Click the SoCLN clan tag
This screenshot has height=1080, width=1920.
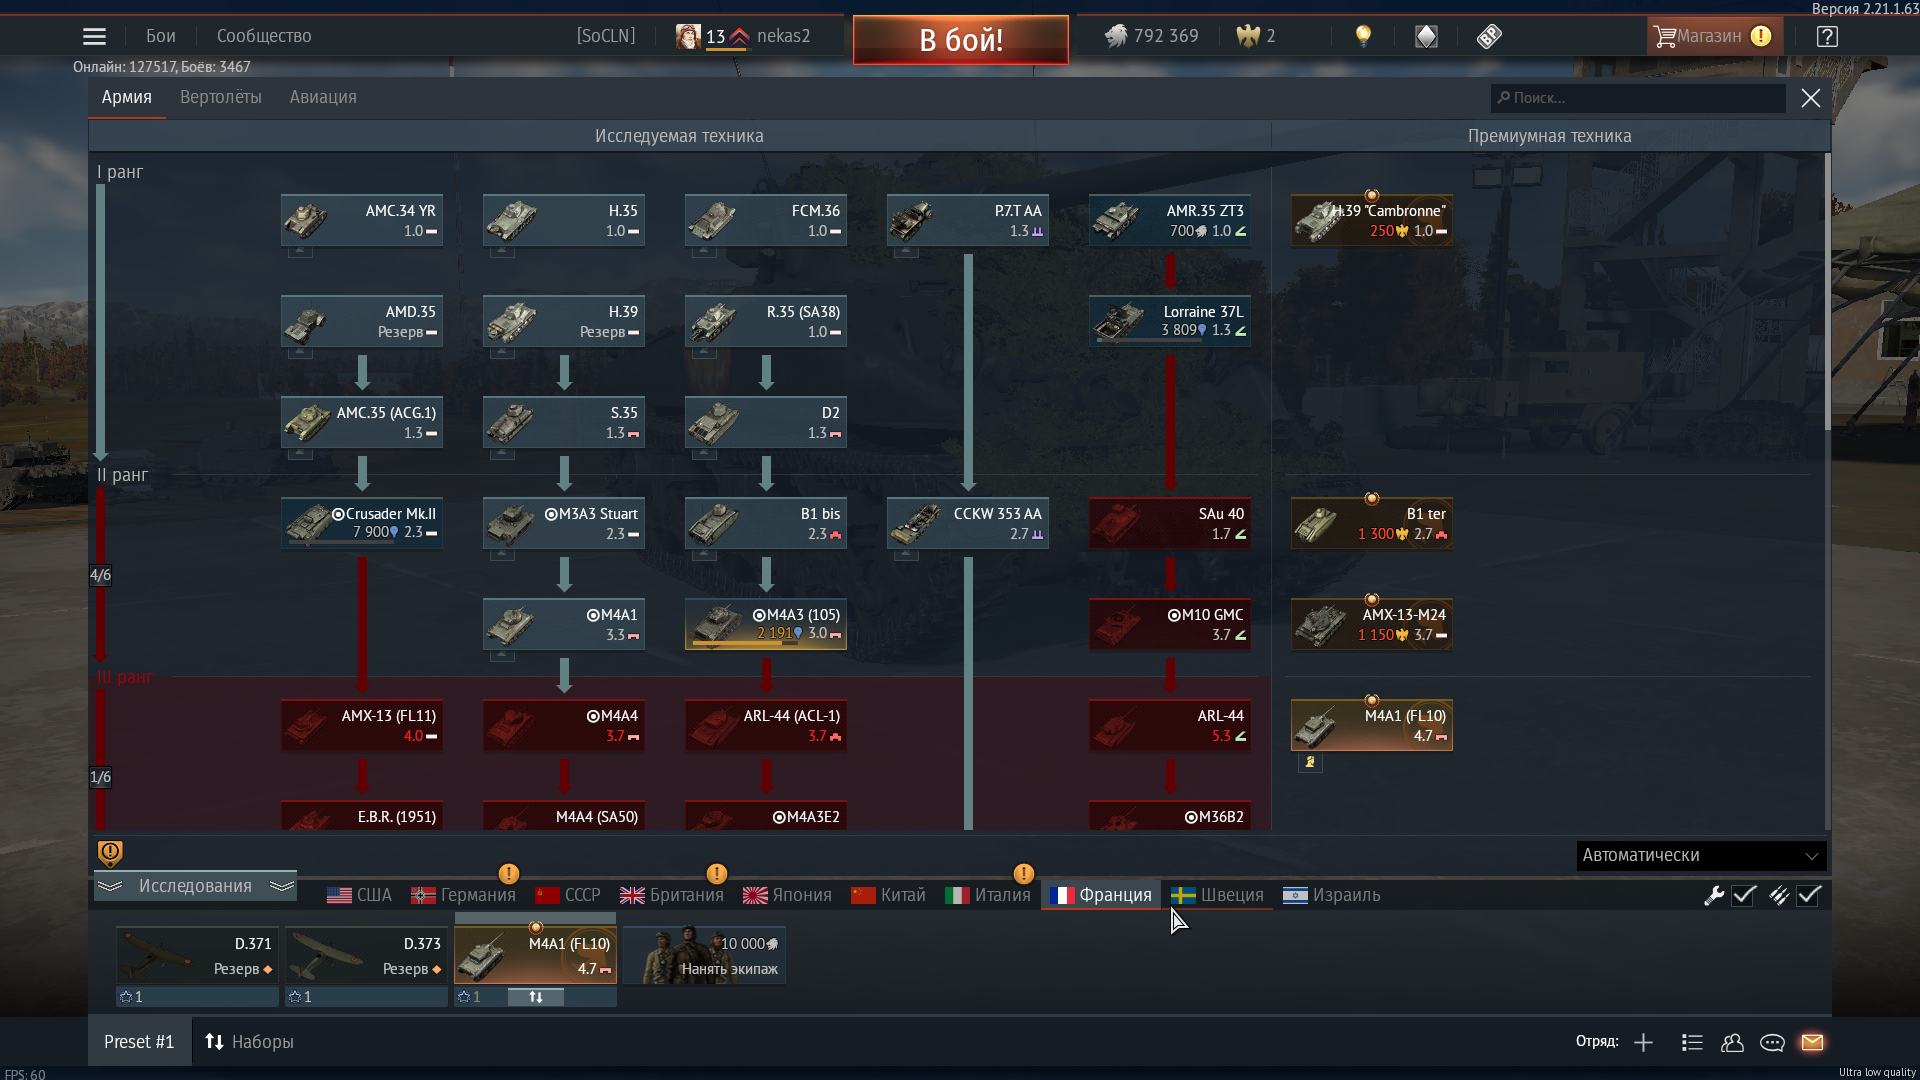tap(606, 36)
